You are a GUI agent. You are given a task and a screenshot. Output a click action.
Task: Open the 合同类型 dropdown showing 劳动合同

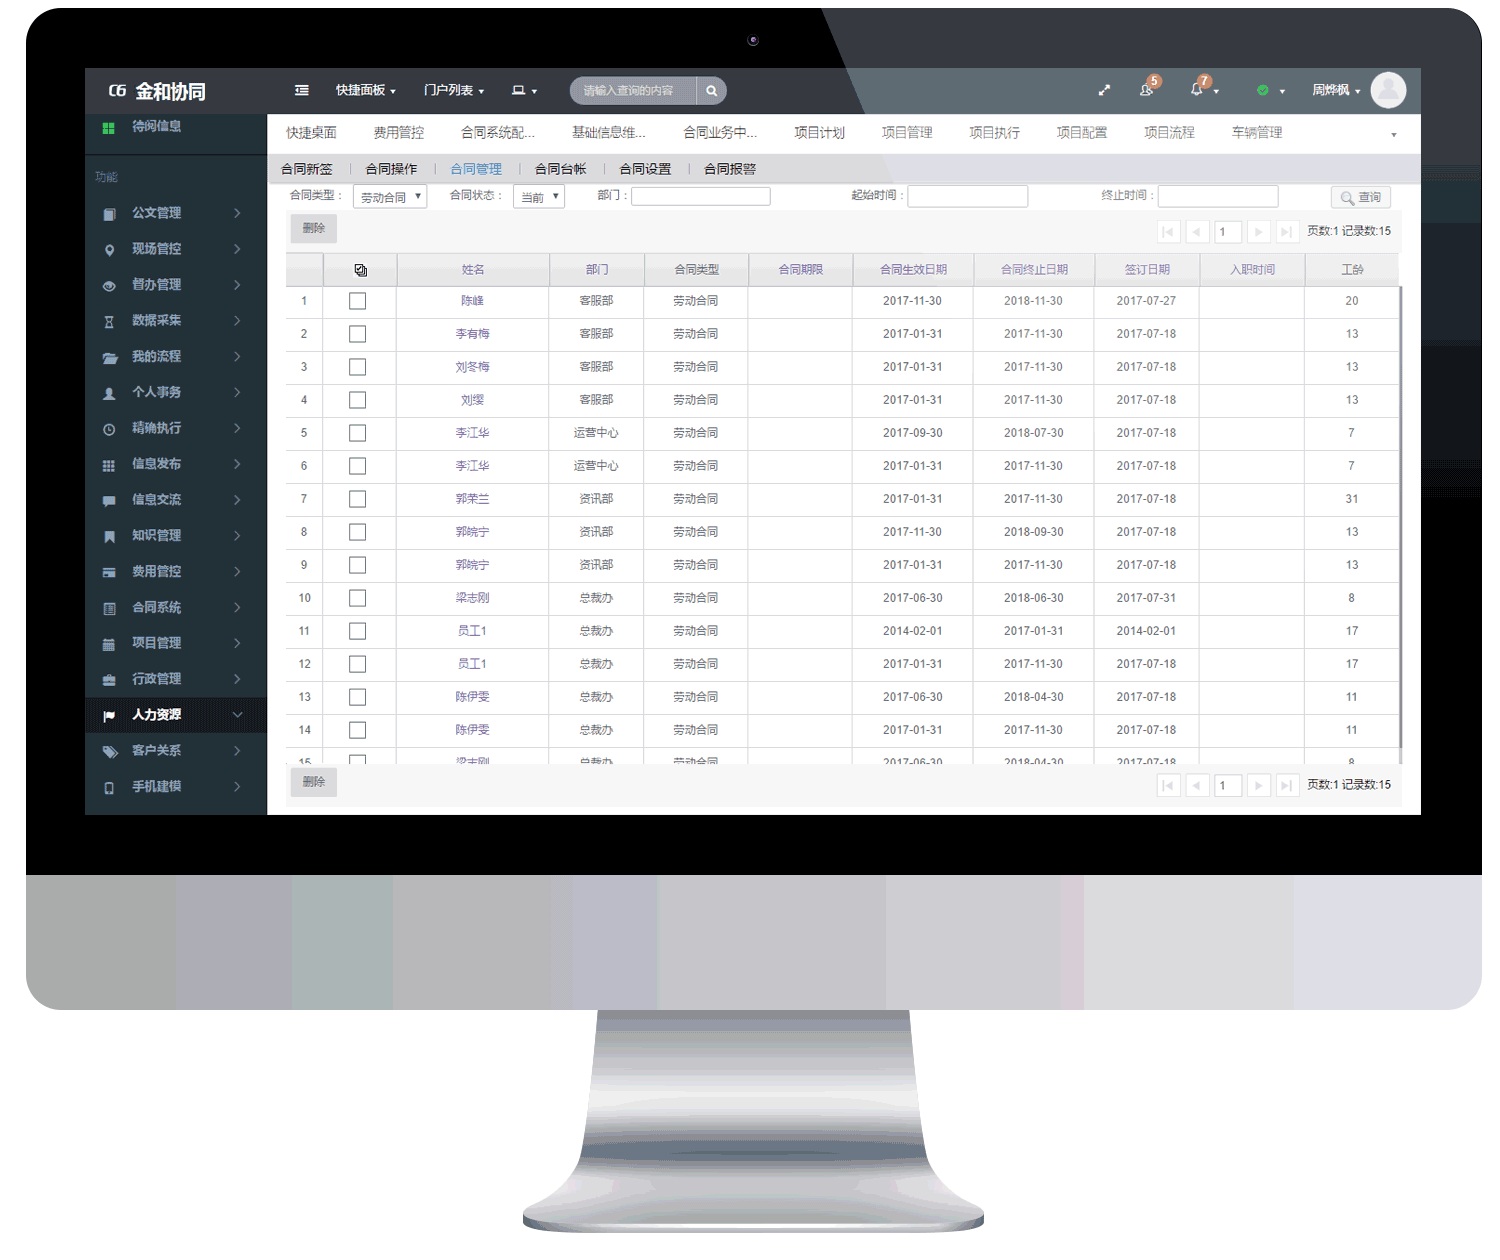[x=390, y=197]
